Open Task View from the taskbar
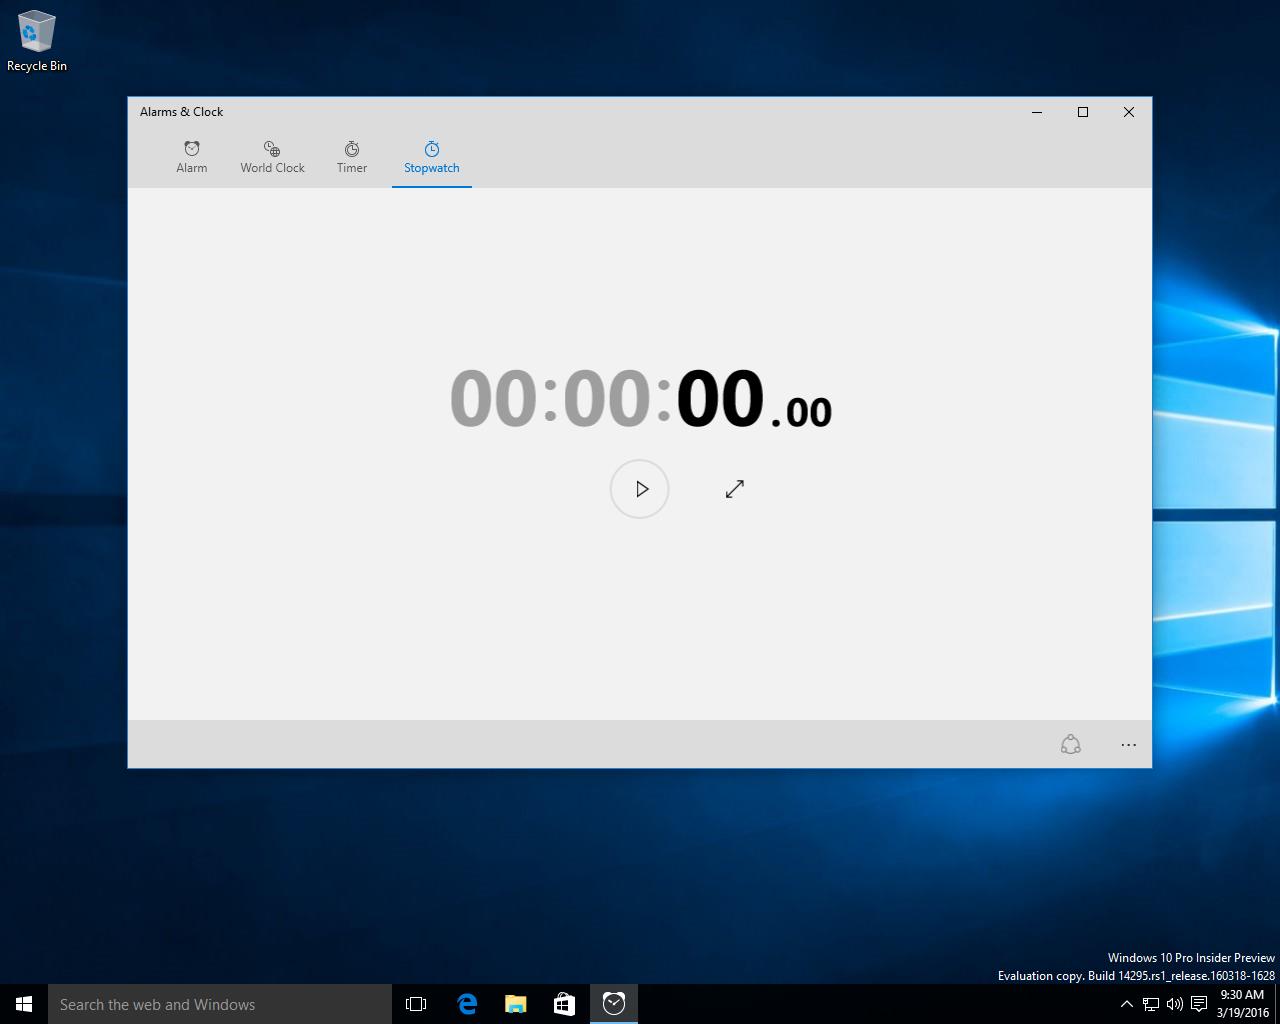 tap(416, 1004)
